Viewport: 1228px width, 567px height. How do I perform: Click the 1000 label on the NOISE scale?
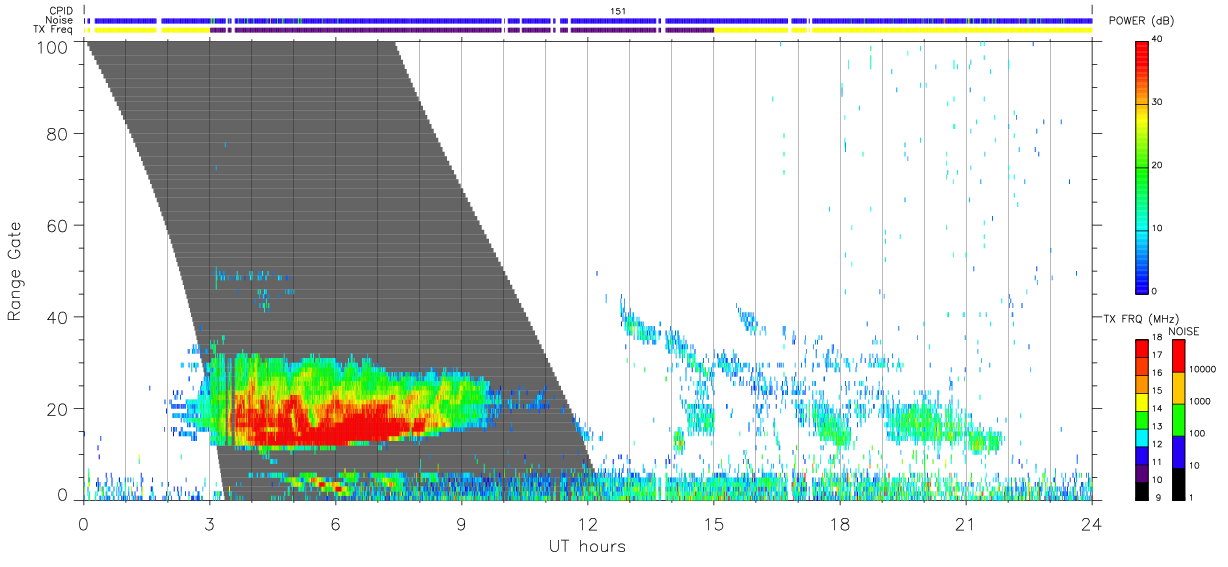click(x=1198, y=402)
